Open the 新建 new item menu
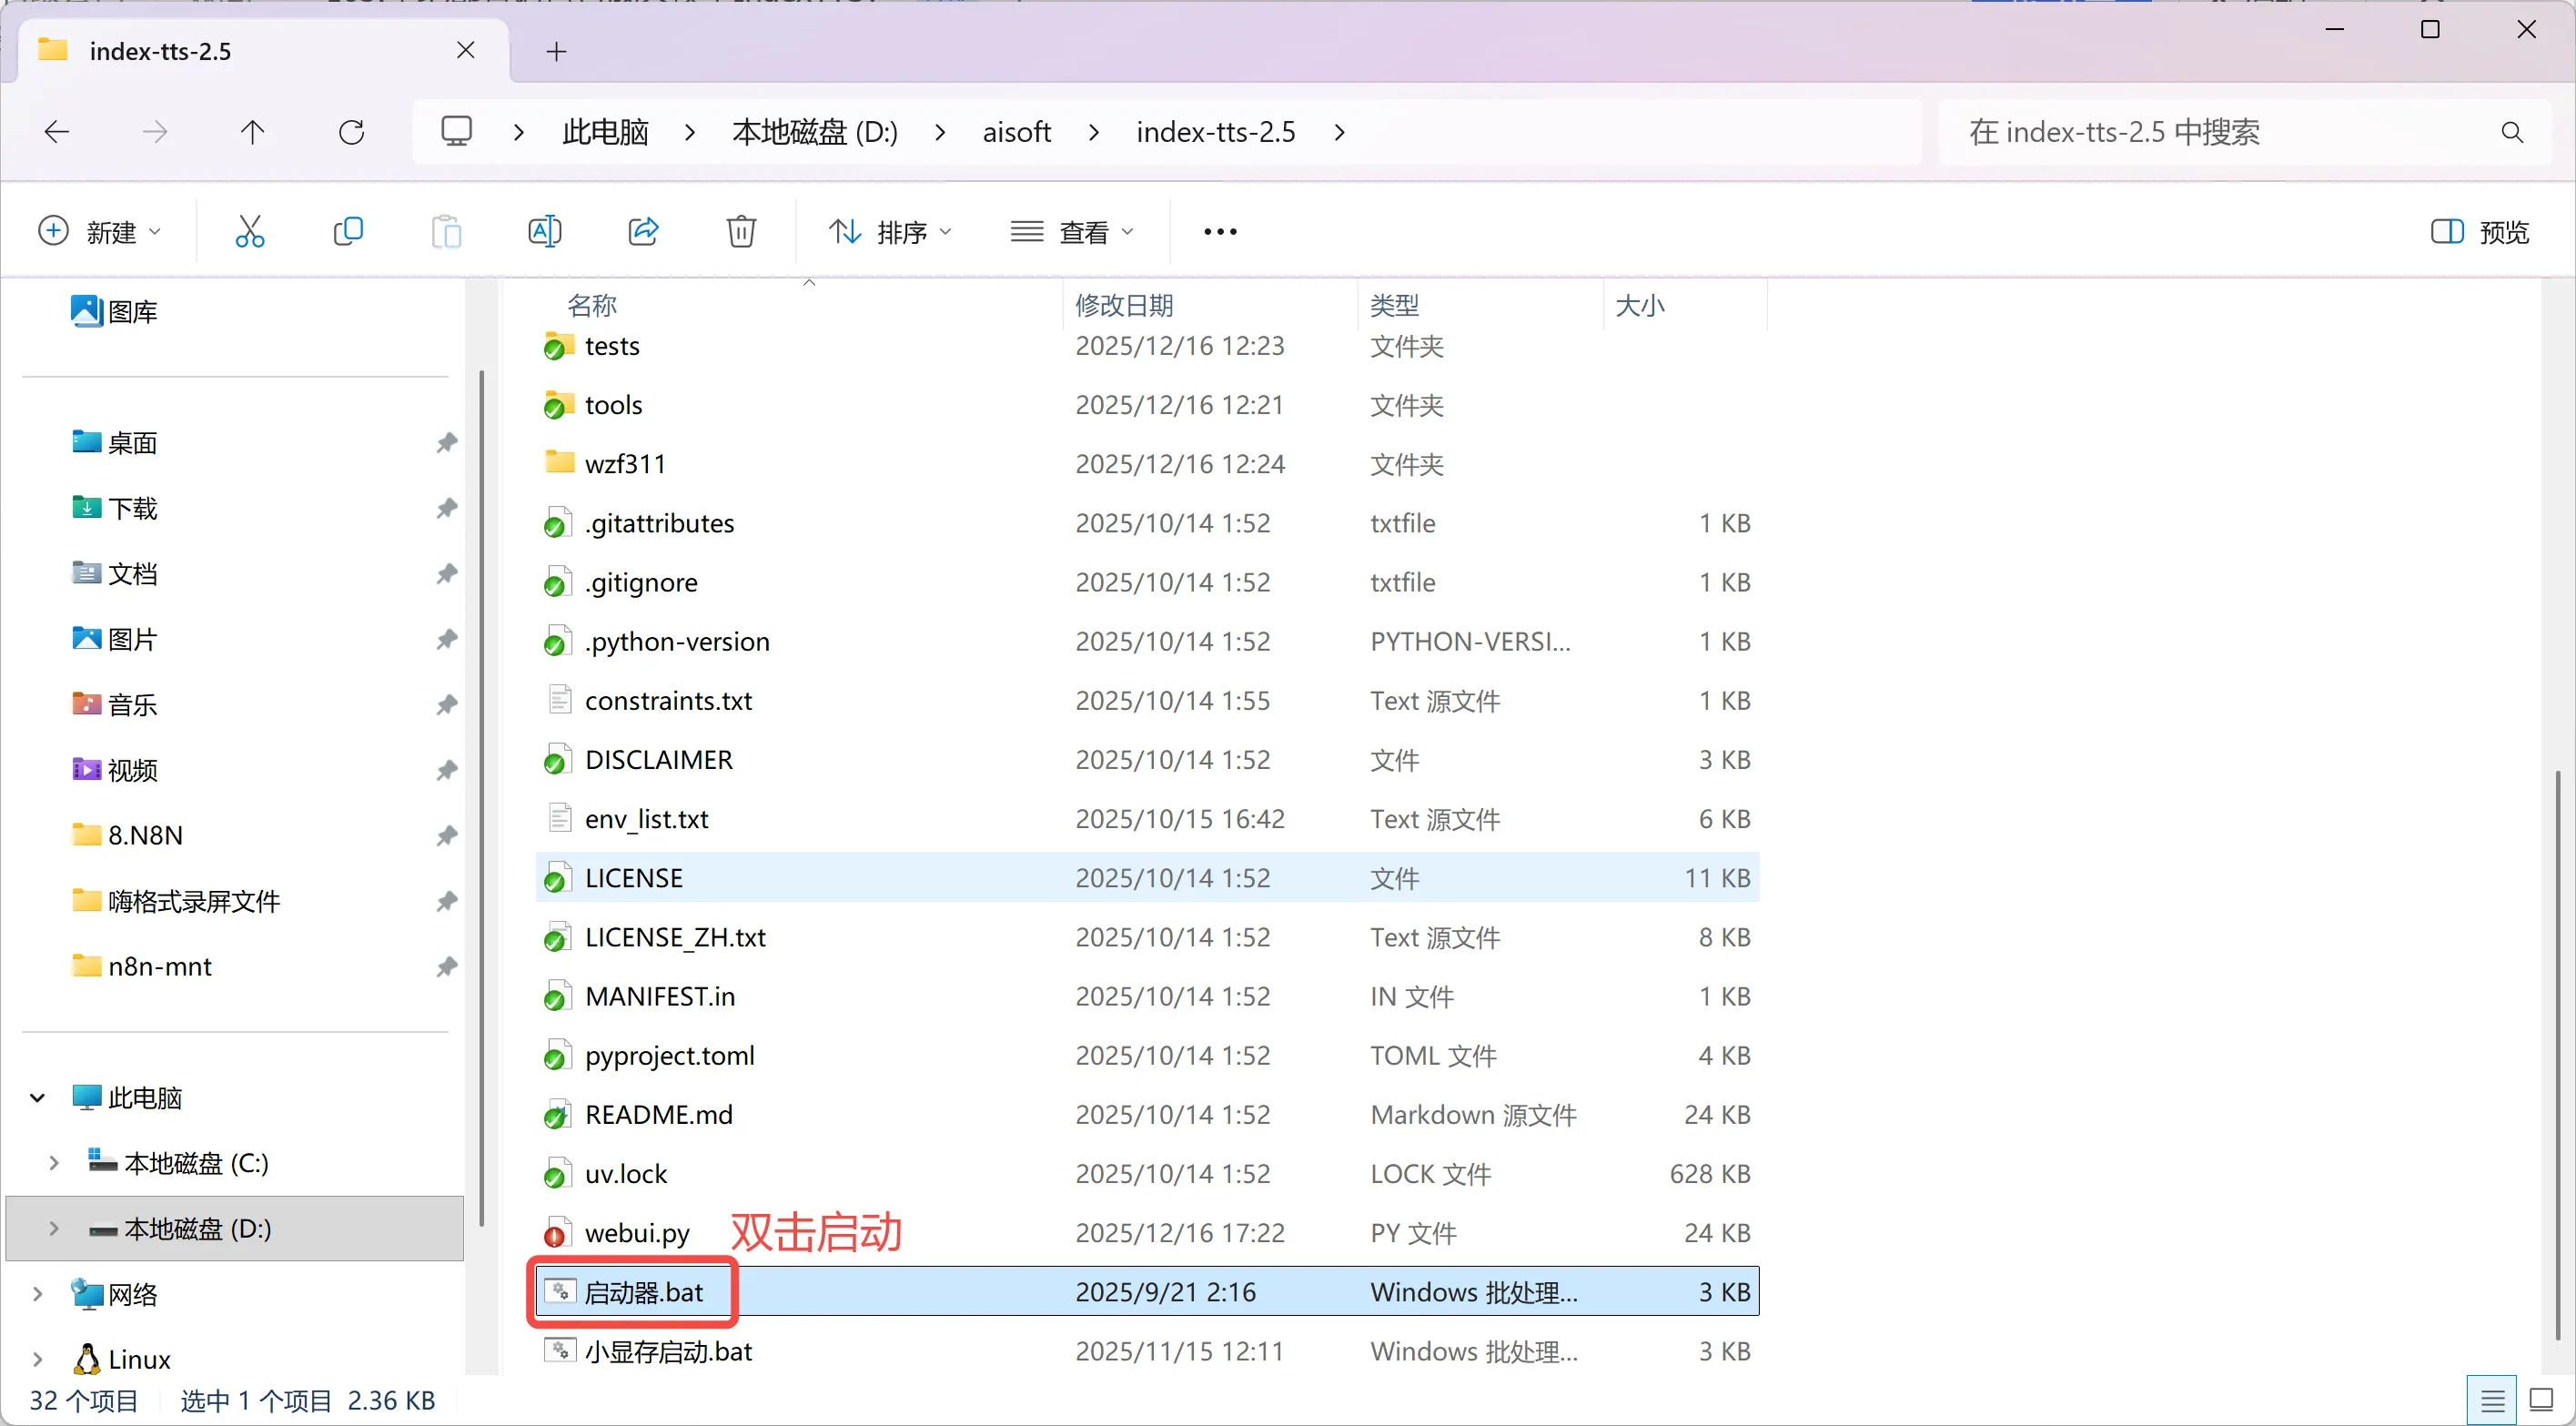Image resolution: width=2576 pixels, height=1426 pixels. (99, 232)
